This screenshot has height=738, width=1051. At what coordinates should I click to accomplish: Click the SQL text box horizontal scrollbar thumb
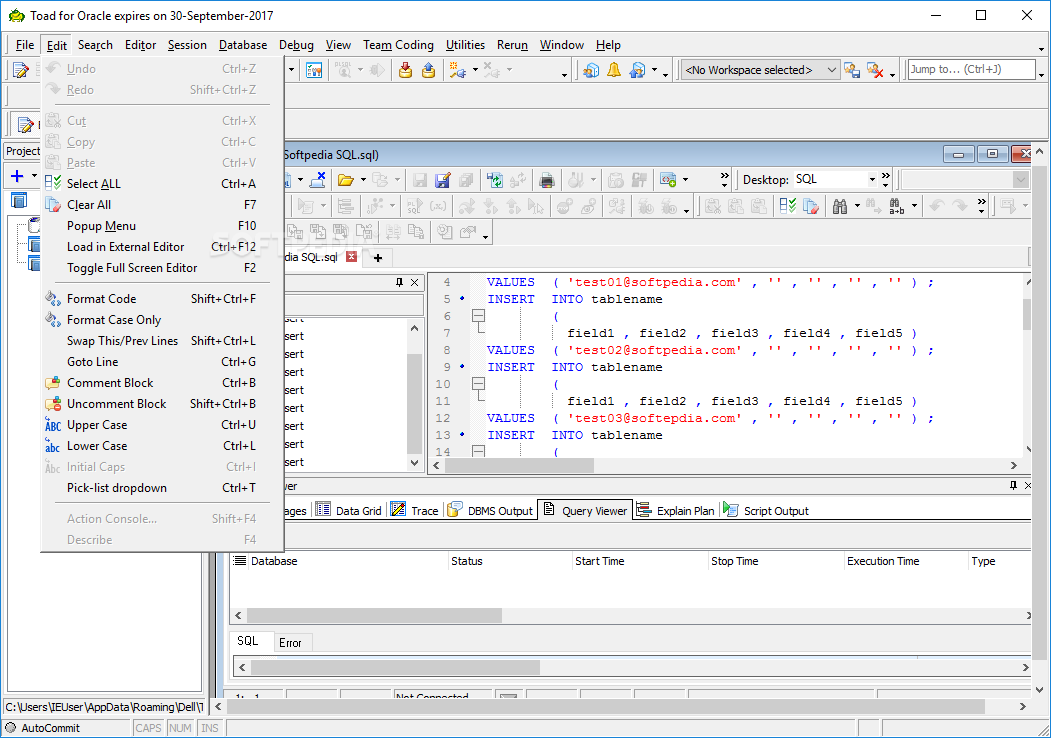pos(395,667)
